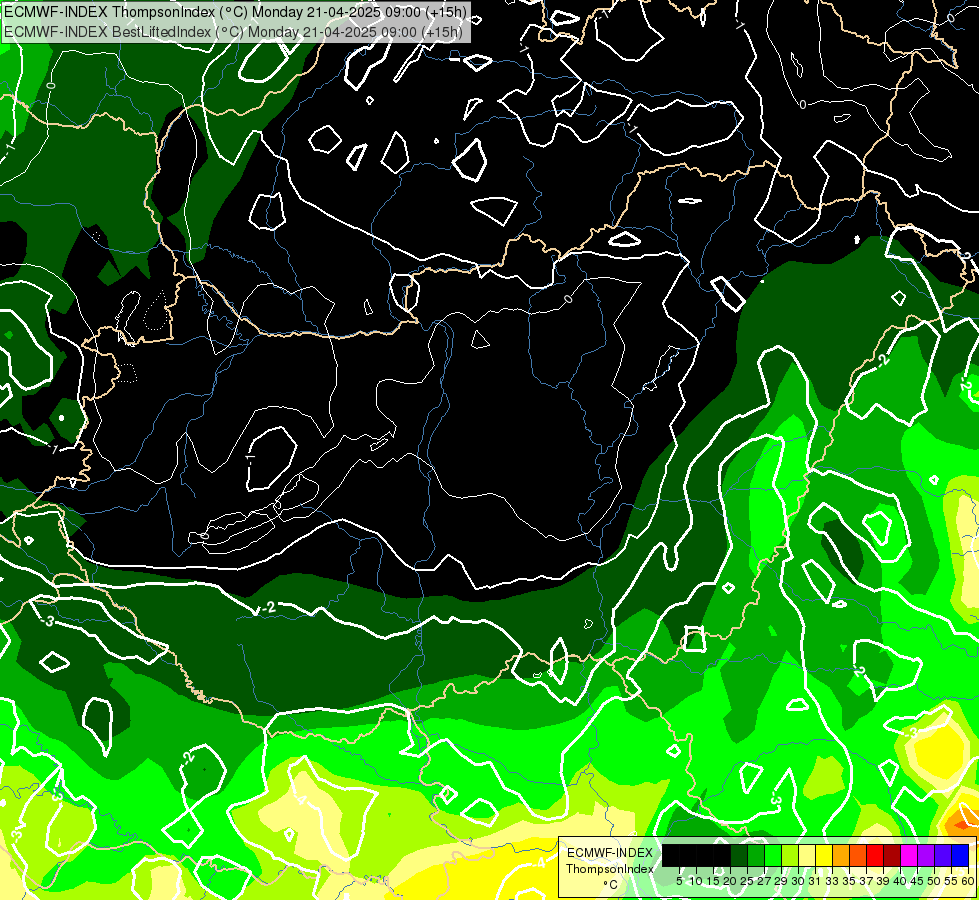Pick the indigo 50–55 legend swatch
Screen dimensions: 979x900
point(943,856)
